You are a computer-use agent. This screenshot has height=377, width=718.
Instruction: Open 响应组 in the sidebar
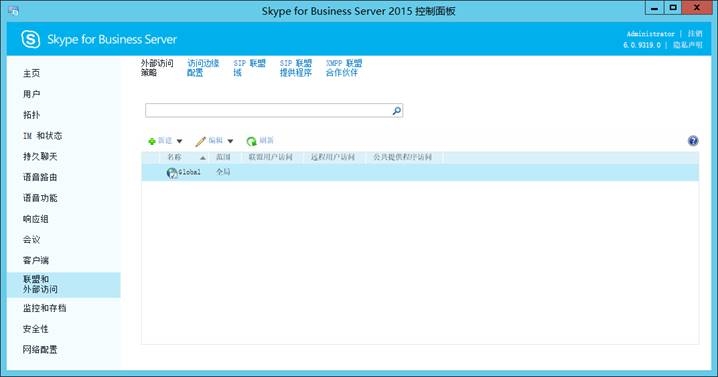pyautogui.click(x=36, y=219)
